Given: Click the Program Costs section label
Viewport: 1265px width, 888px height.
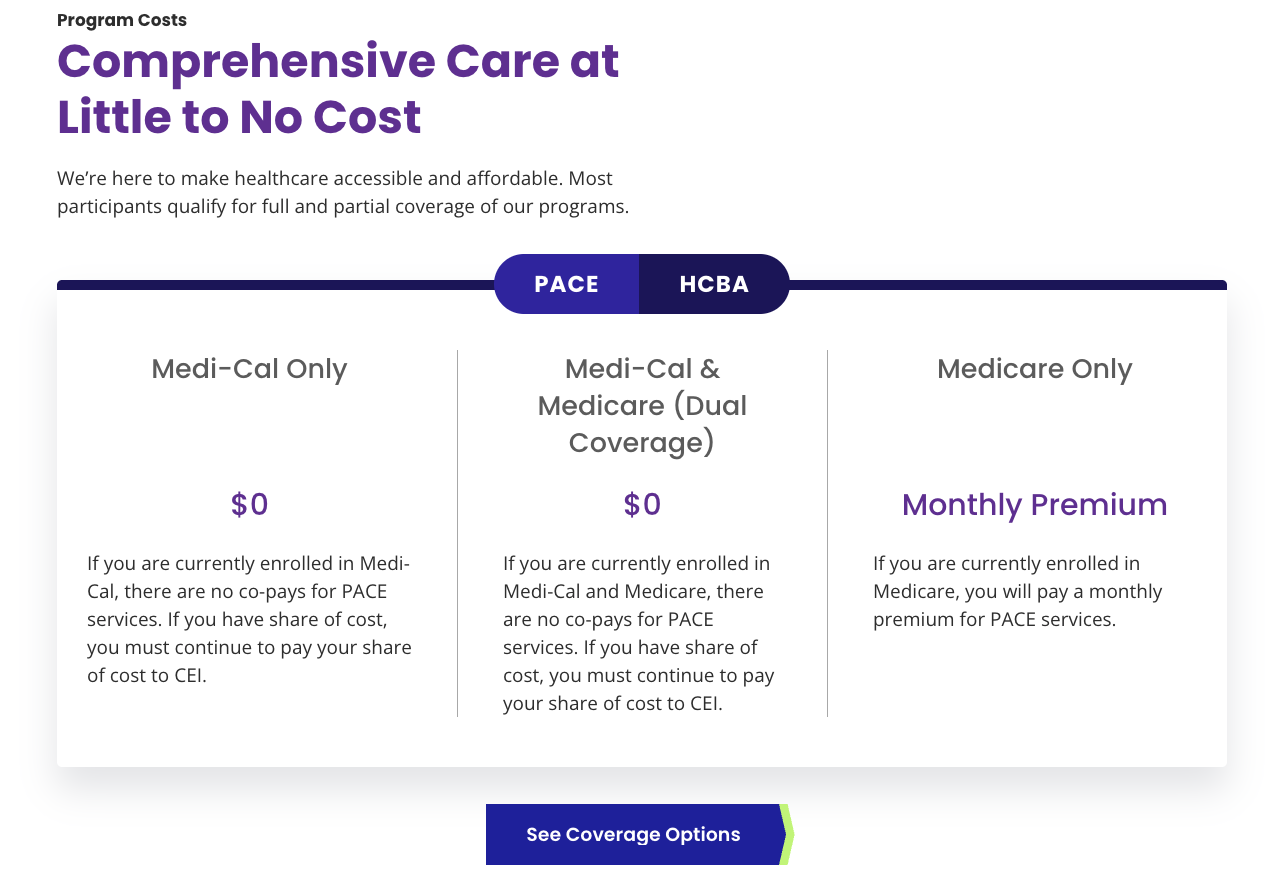Looking at the screenshot, I should (122, 20).
